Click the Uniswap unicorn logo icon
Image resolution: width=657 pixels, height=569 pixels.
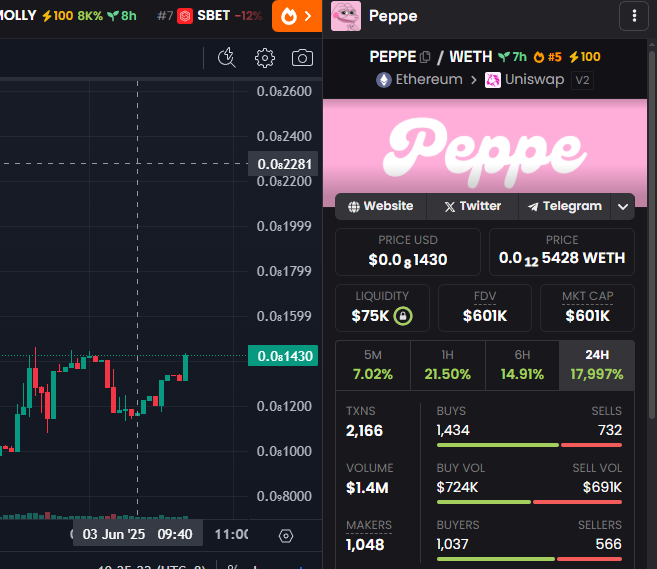[493, 80]
